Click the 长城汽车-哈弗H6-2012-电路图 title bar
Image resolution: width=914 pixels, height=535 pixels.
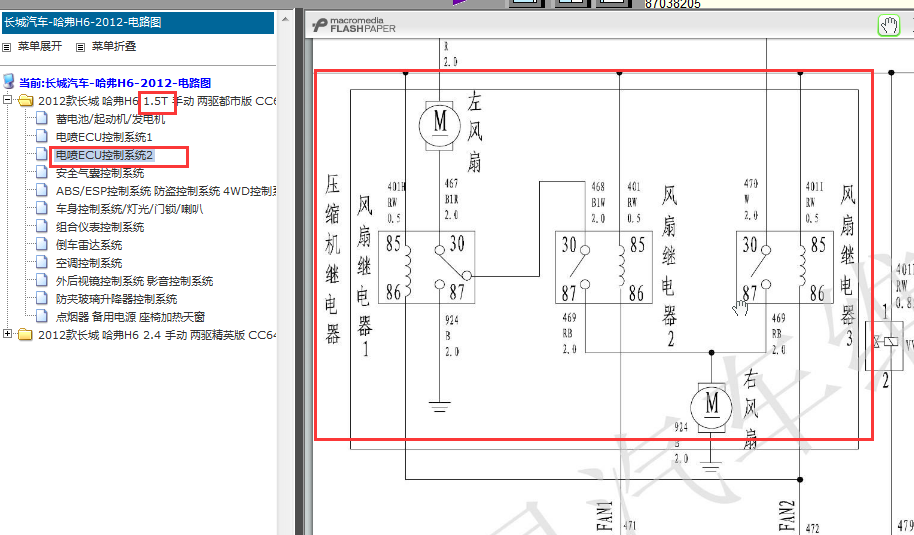pos(138,23)
